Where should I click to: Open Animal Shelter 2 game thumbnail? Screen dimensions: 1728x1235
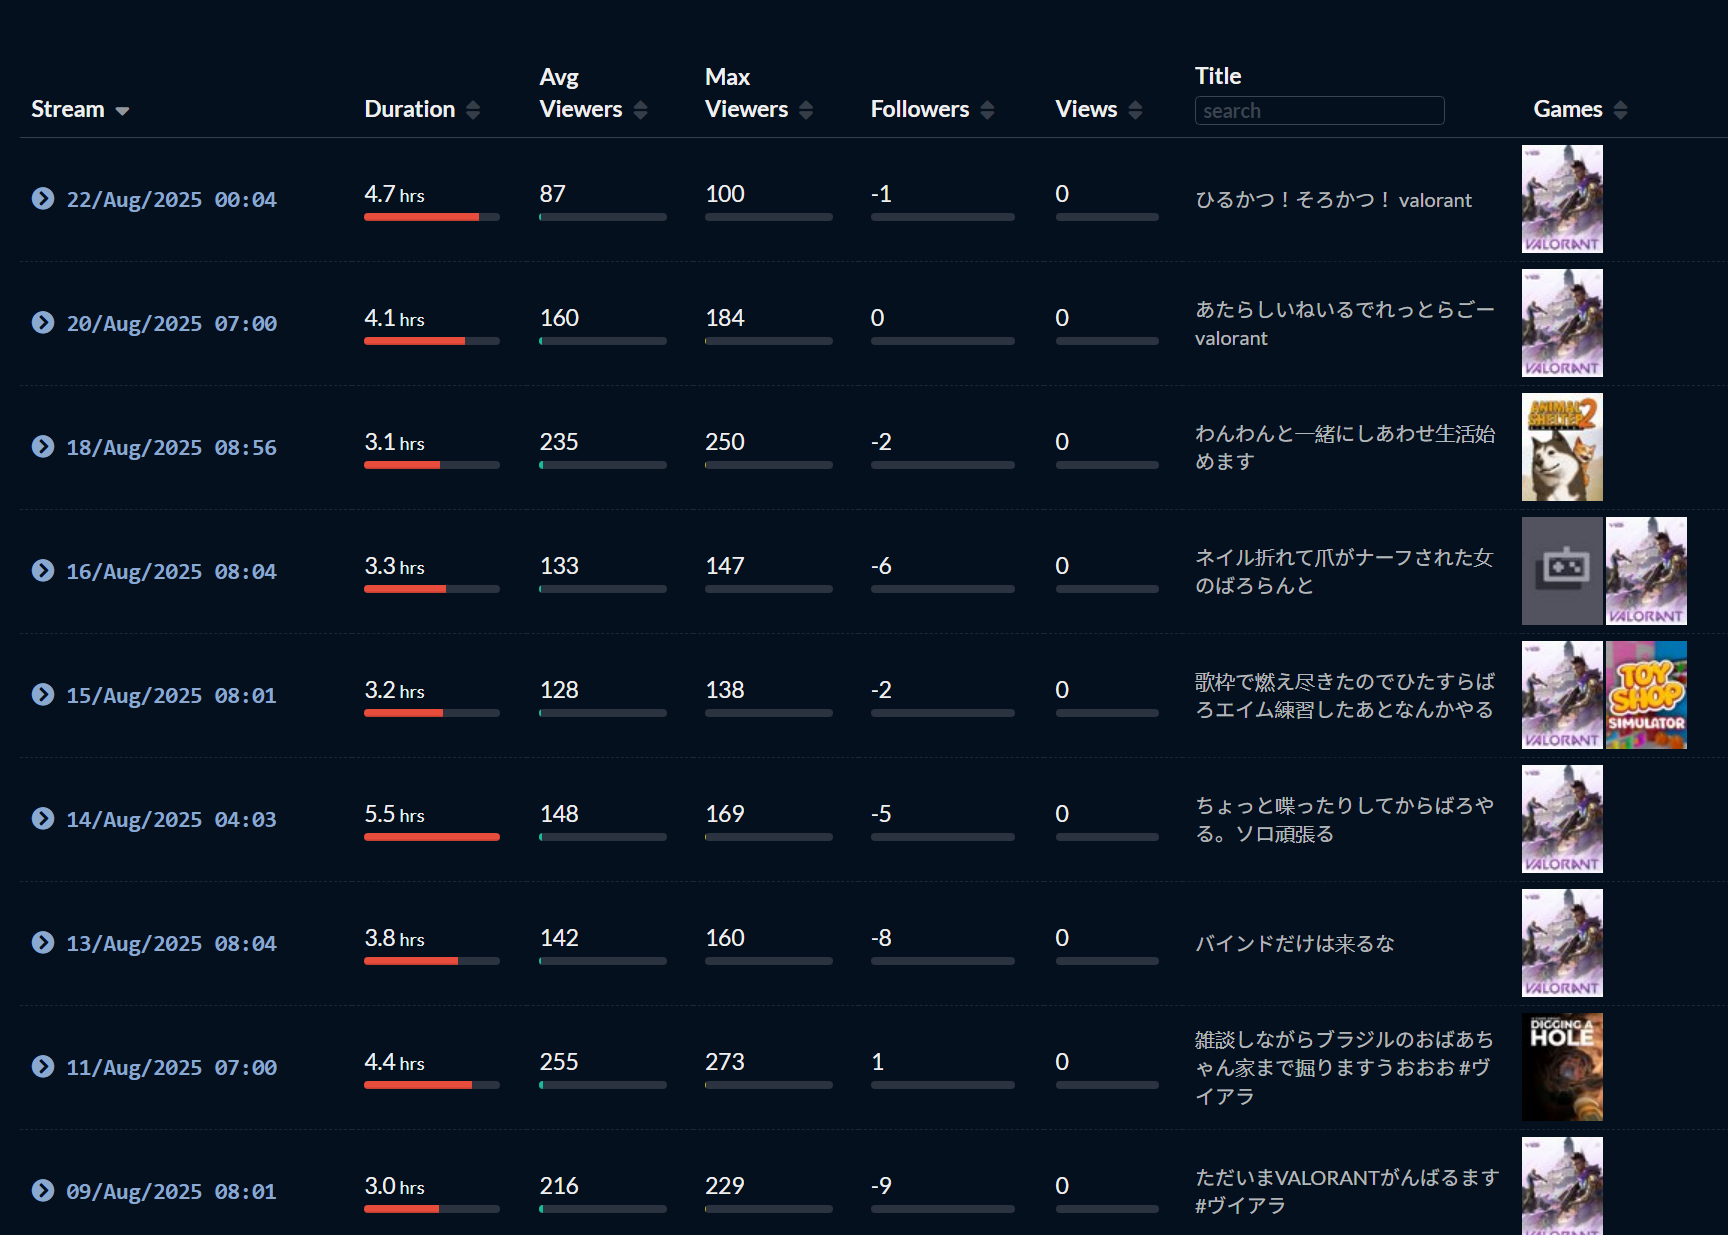point(1562,447)
